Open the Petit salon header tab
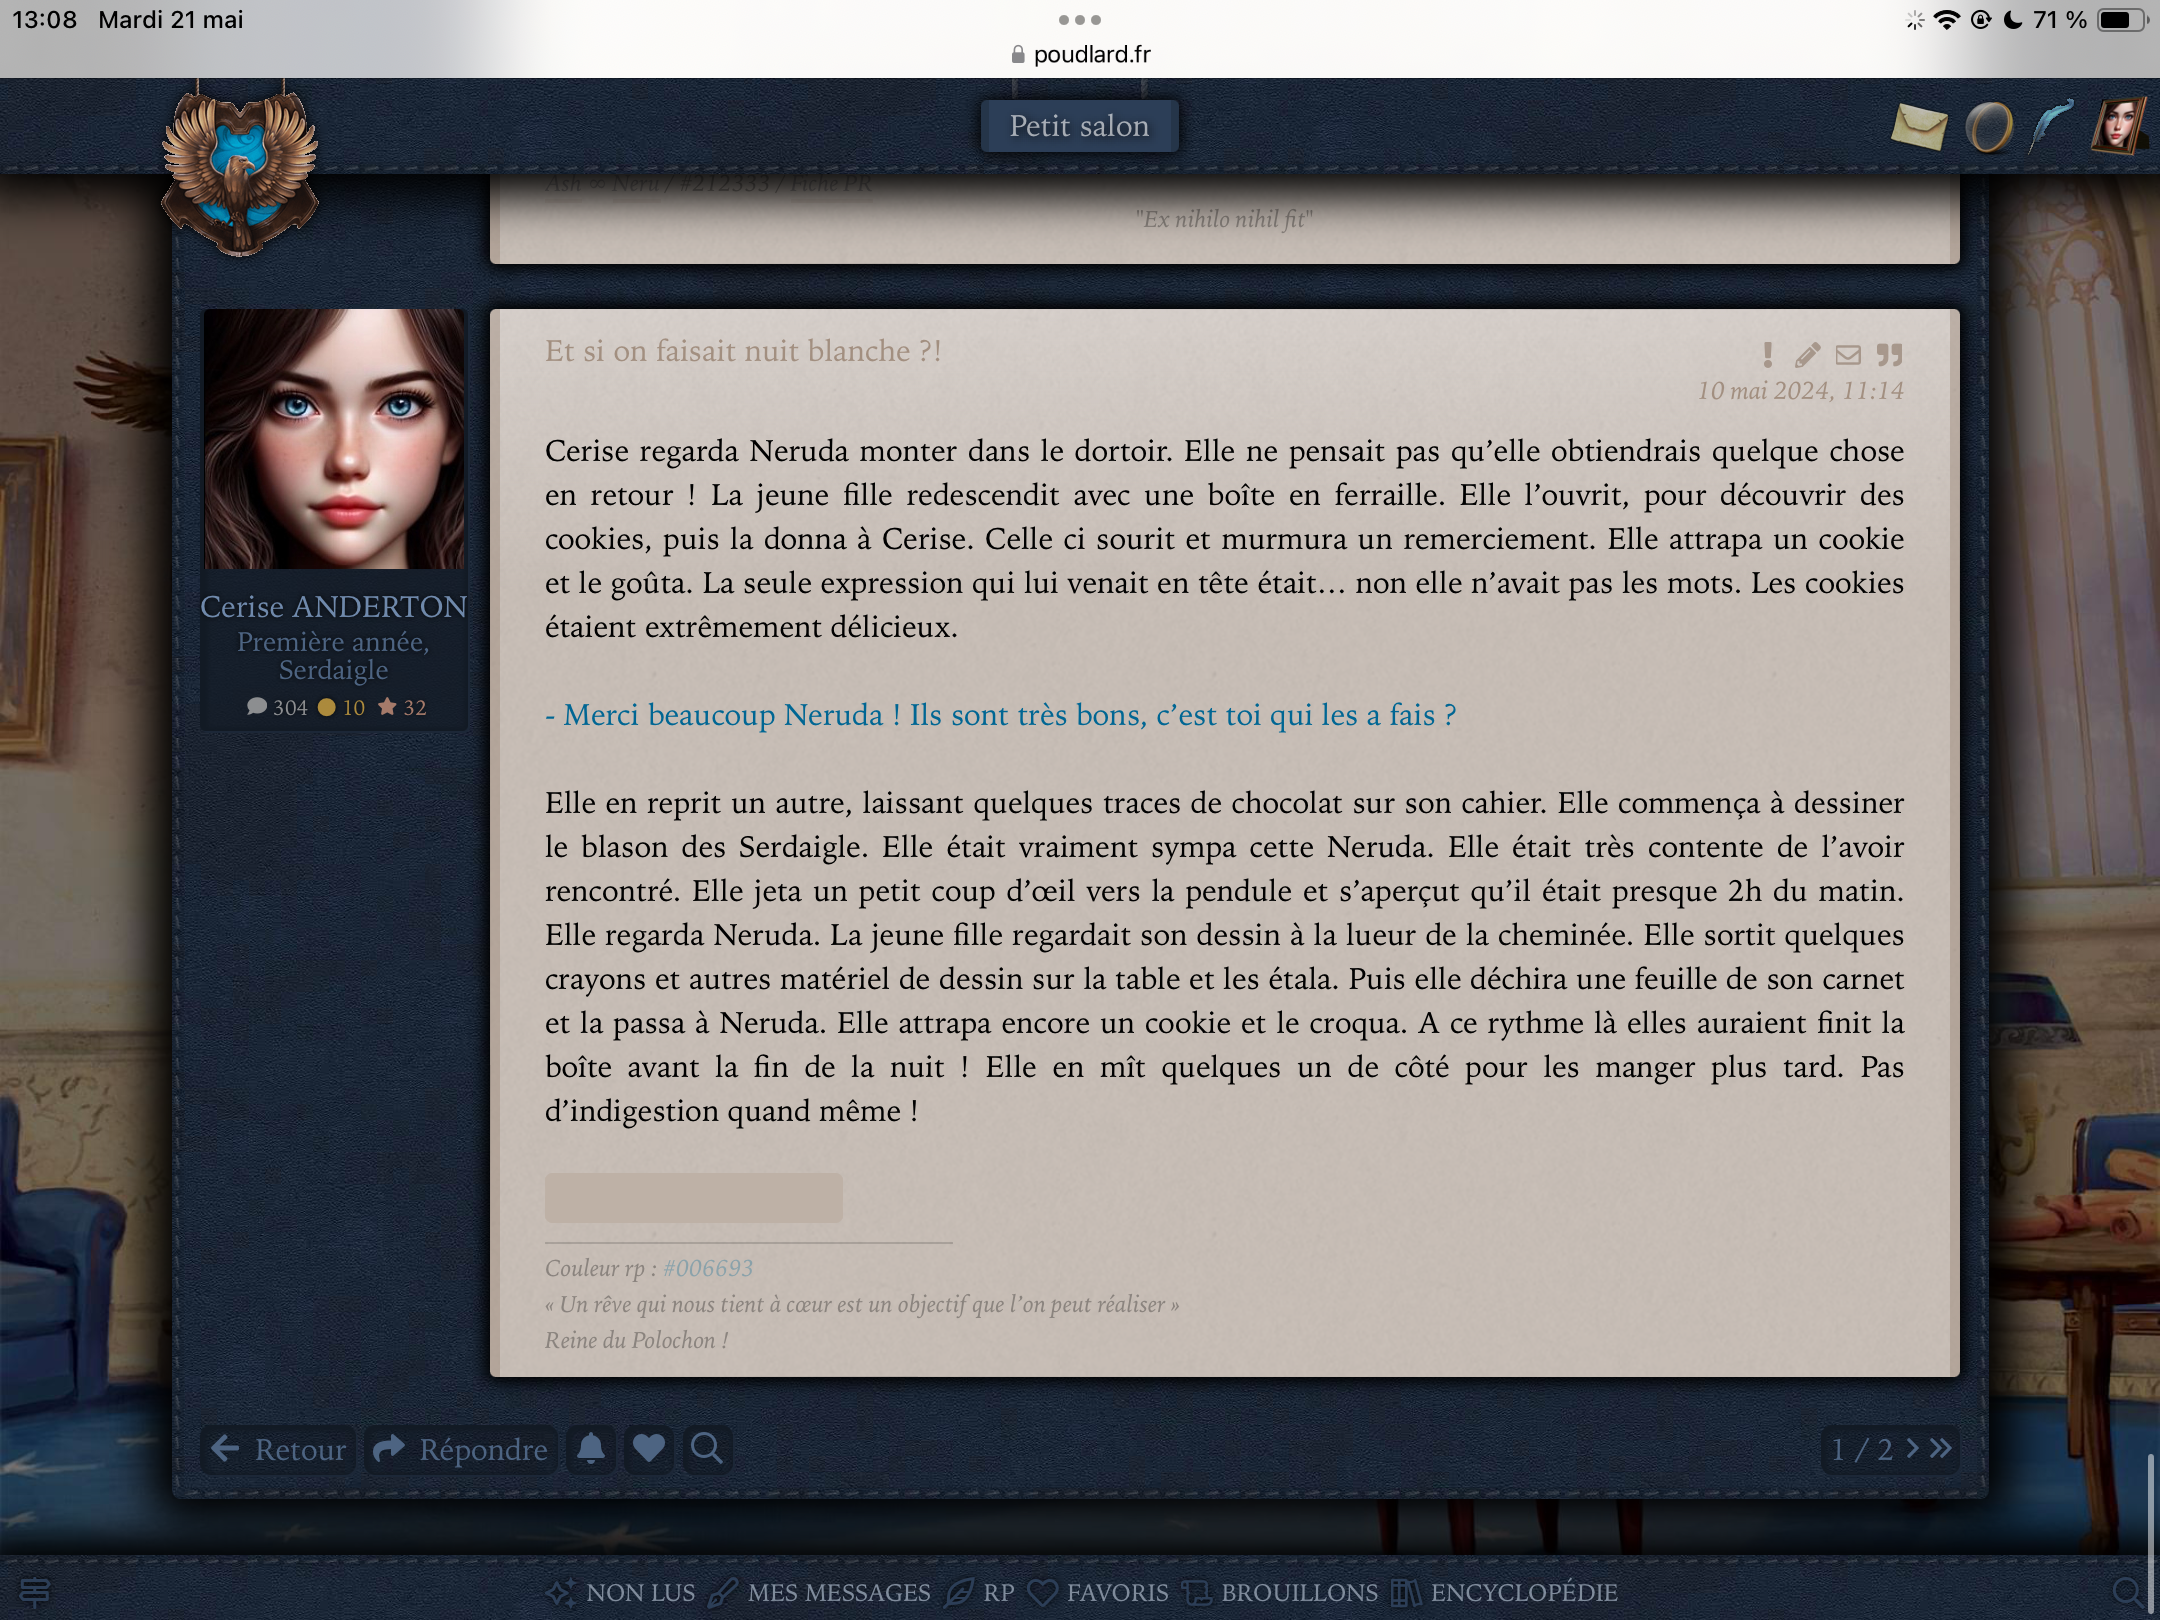The image size is (2160, 1620). pyautogui.click(x=1079, y=126)
